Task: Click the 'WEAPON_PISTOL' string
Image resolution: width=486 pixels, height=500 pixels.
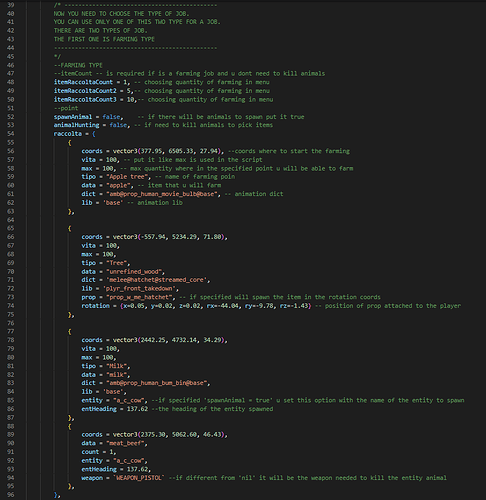Action: pyautogui.click(x=139, y=478)
